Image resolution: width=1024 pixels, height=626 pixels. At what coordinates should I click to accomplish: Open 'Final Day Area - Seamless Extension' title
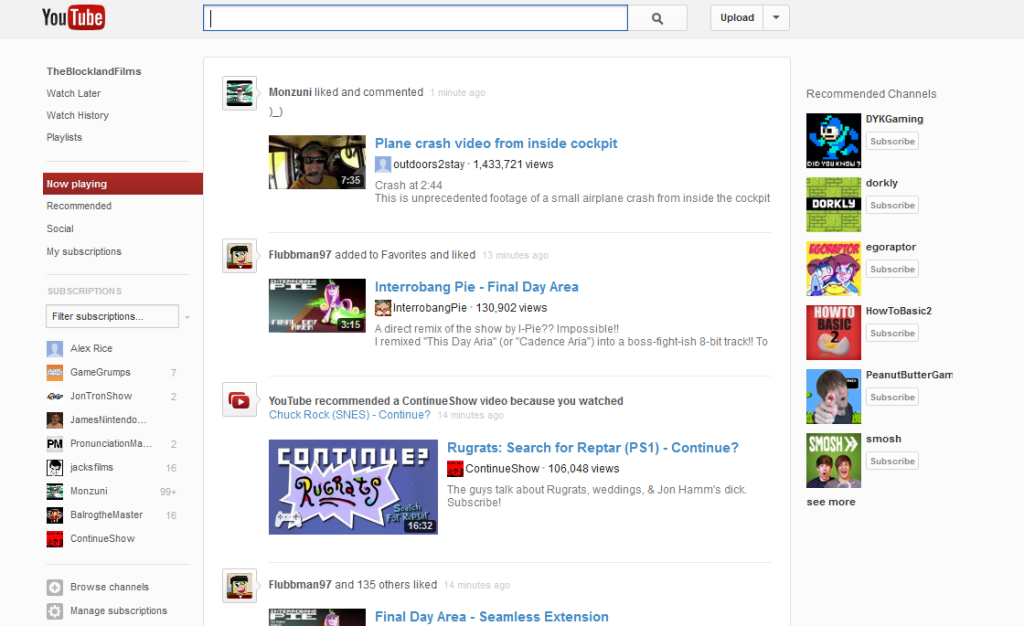coord(491,617)
